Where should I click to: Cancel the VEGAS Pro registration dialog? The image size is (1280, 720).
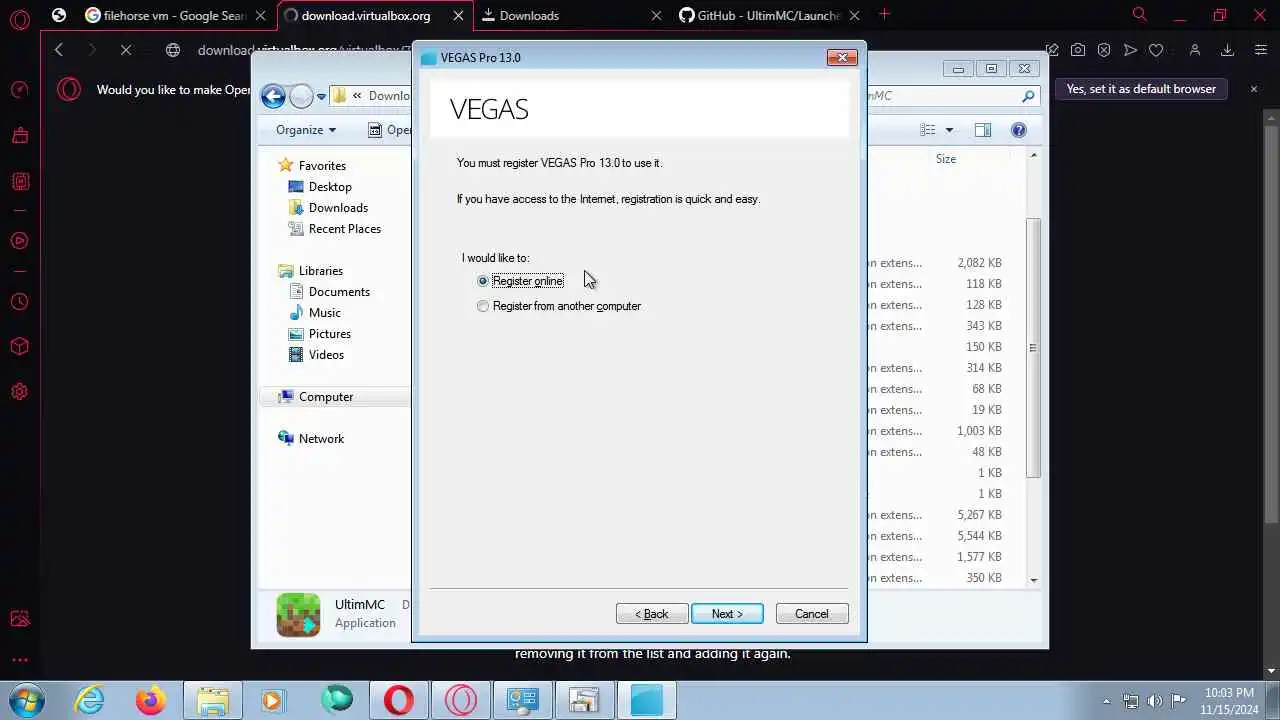pos(812,614)
